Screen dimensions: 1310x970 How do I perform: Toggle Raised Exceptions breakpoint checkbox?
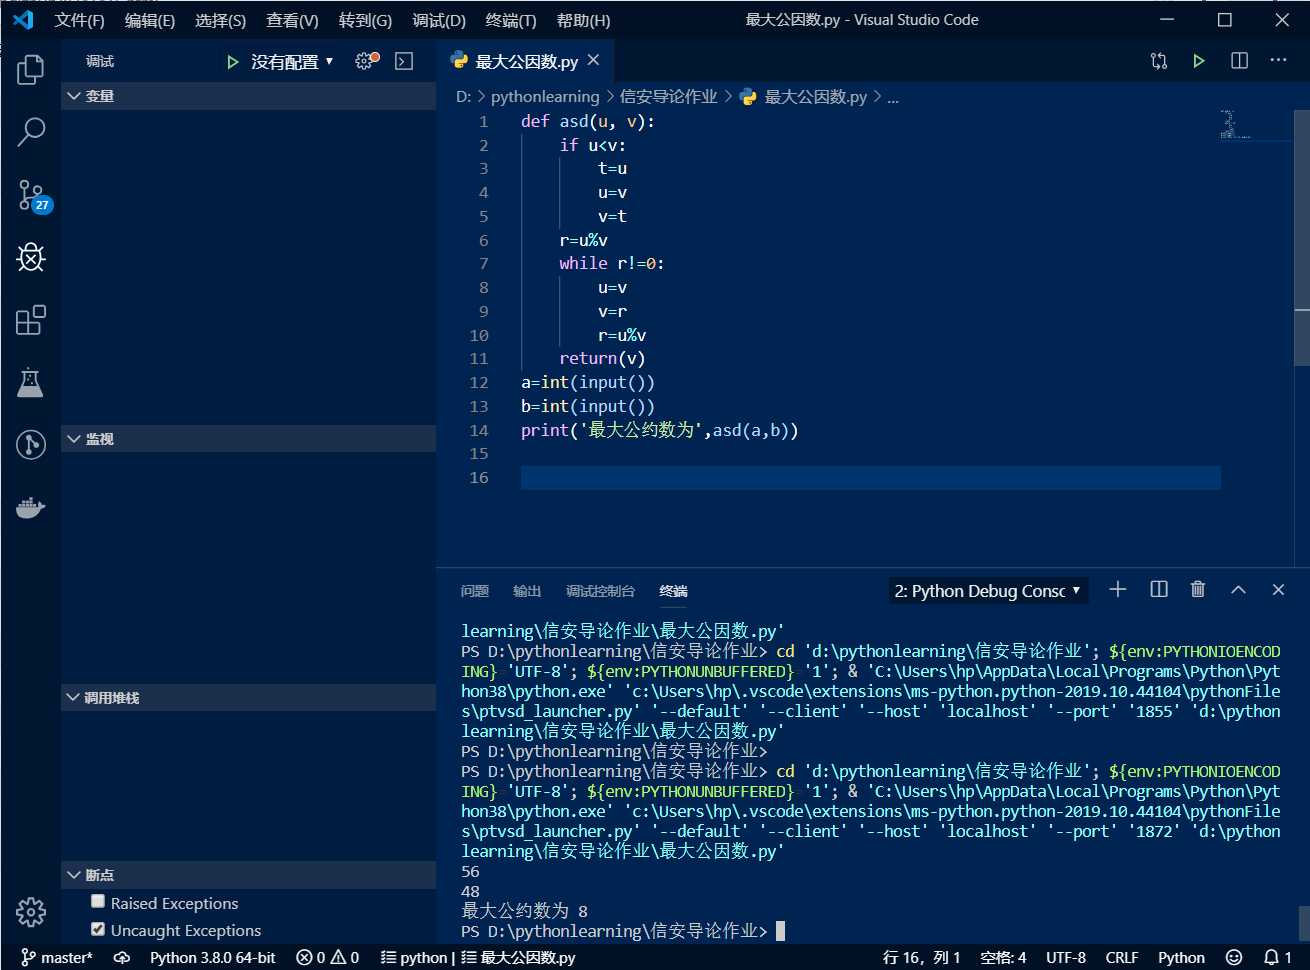98,902
